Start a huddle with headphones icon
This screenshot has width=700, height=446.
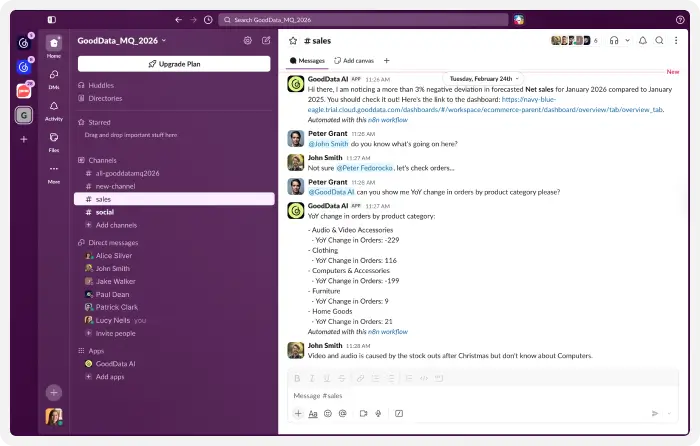614,41
